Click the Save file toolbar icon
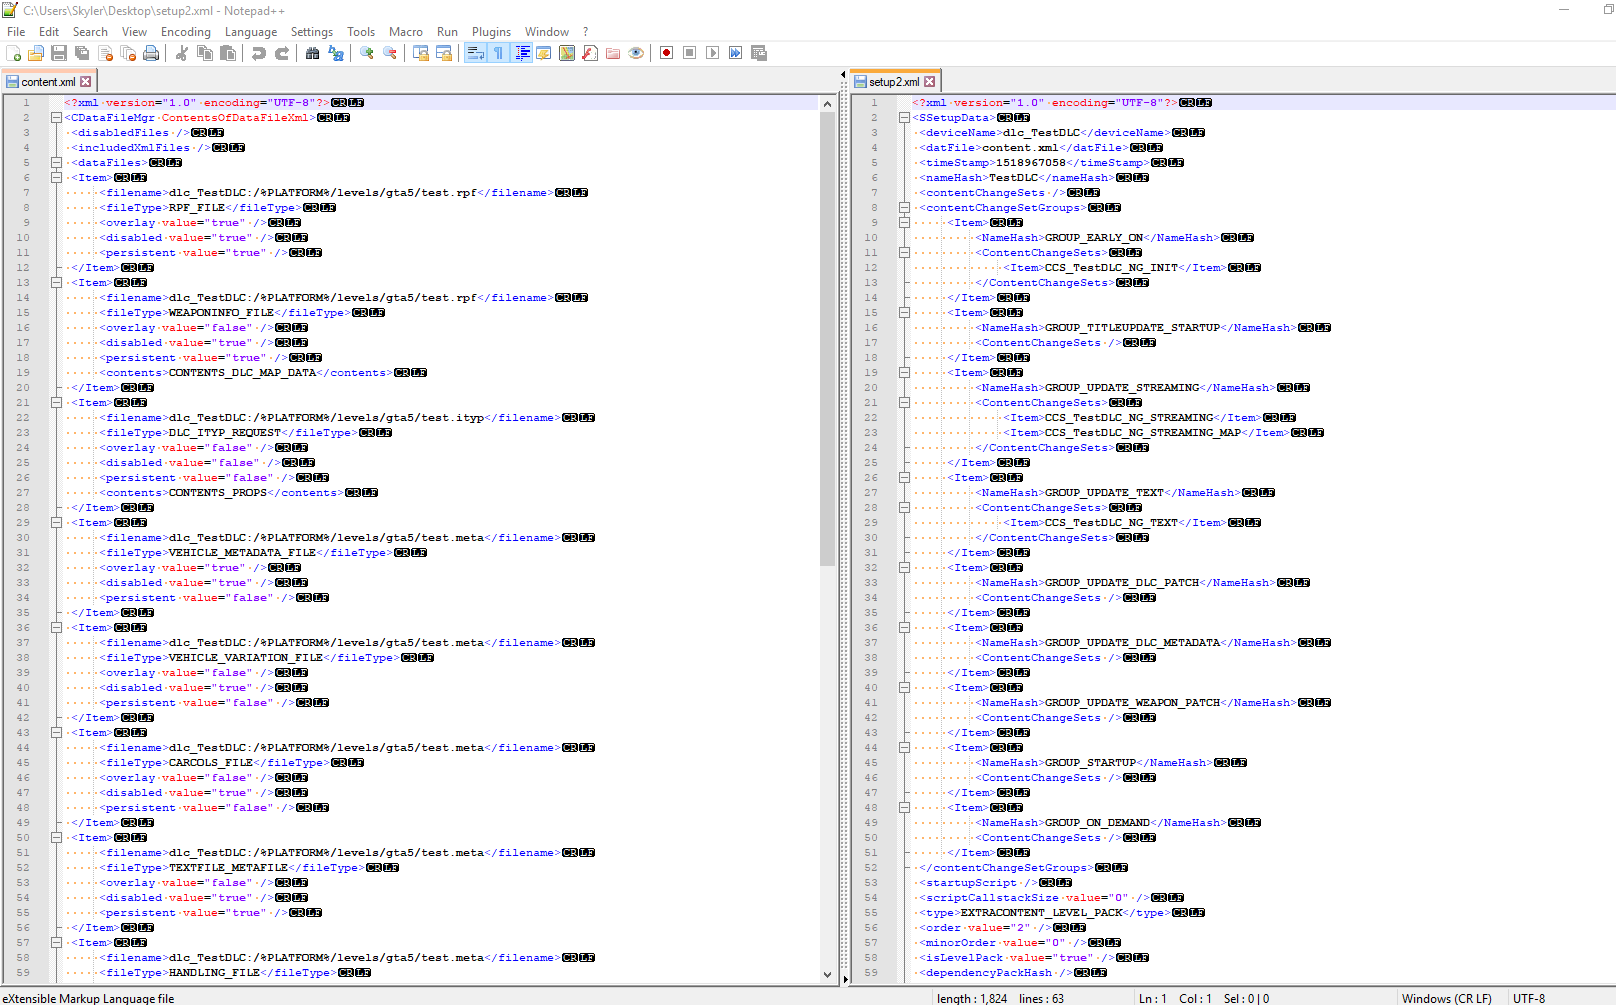The height and width of the screenshot is (1005, 1616). pyautogui.click(x=59, y=53)
